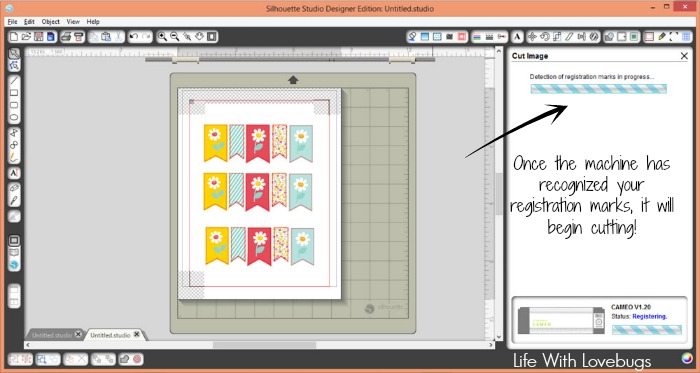Select the Text tool in left toolbar
This screenshot has height=373, width=700.
click(14, 173)
